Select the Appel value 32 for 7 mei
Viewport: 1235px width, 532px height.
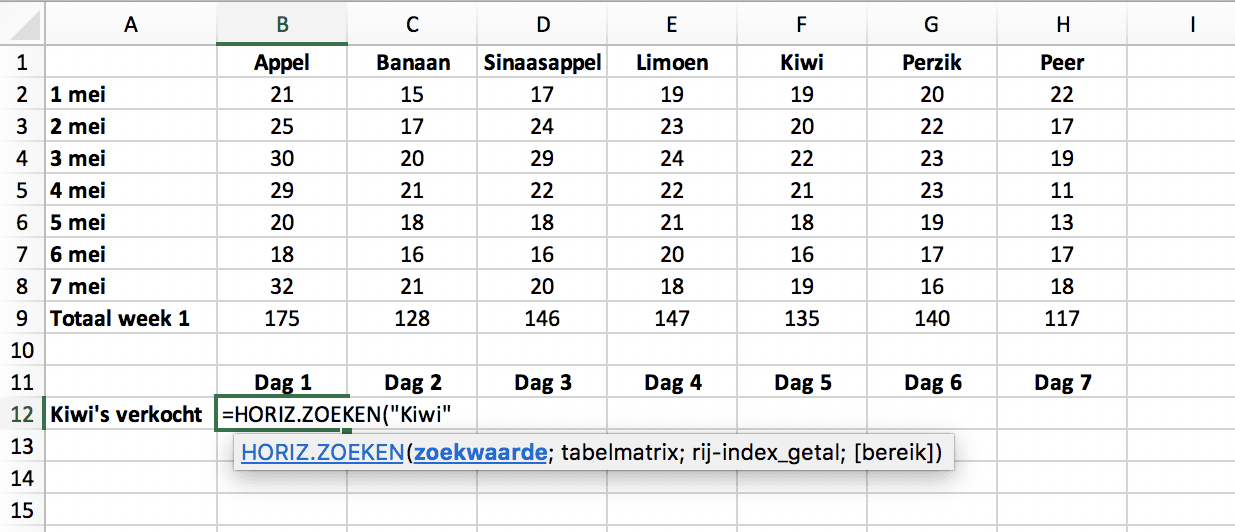coord(282,286)
